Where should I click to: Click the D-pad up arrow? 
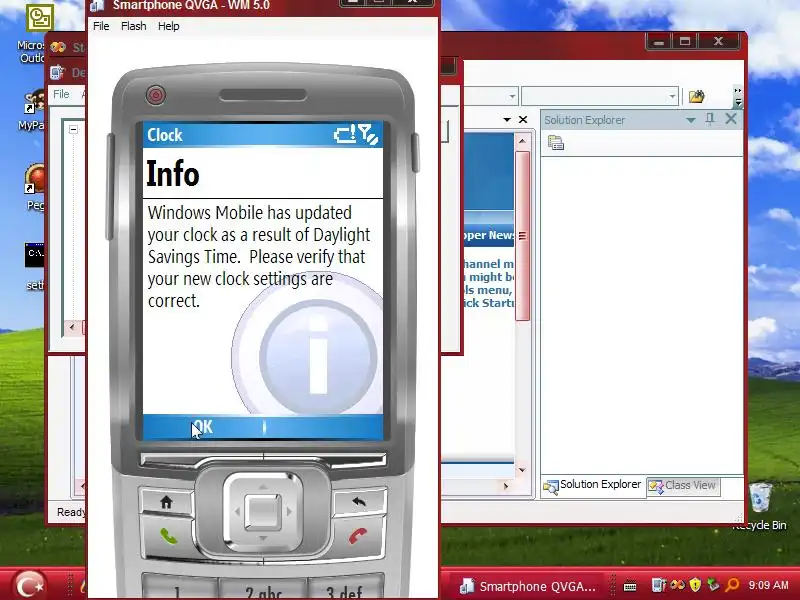263,487
